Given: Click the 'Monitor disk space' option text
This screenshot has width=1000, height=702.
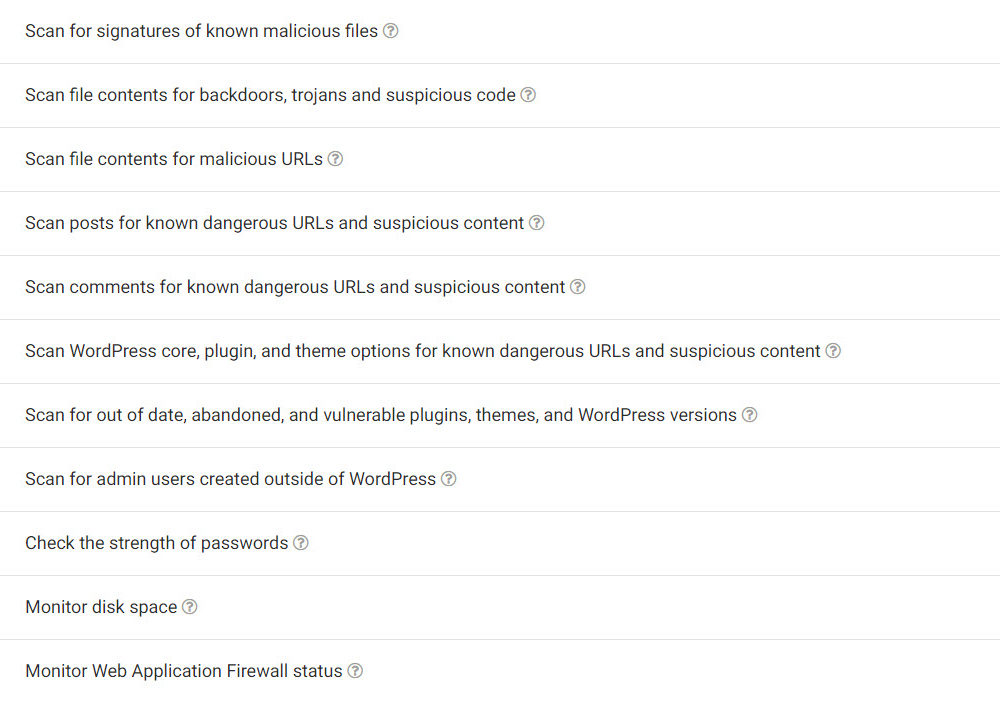Looking at the screenshot, I should click(101, 607).
